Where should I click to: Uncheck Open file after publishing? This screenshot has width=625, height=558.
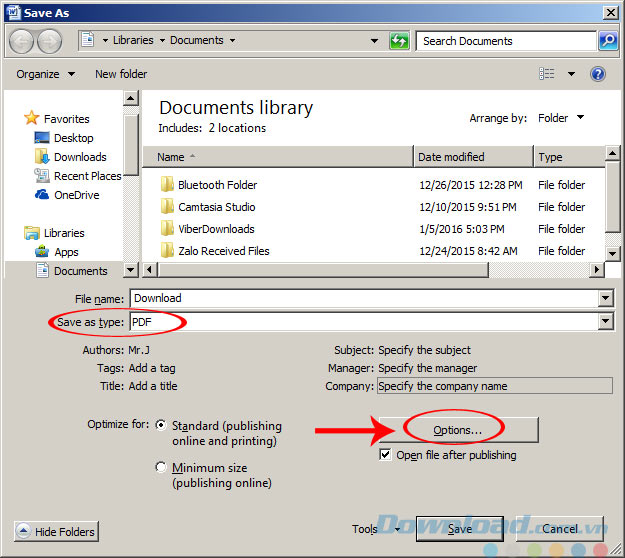385,455
